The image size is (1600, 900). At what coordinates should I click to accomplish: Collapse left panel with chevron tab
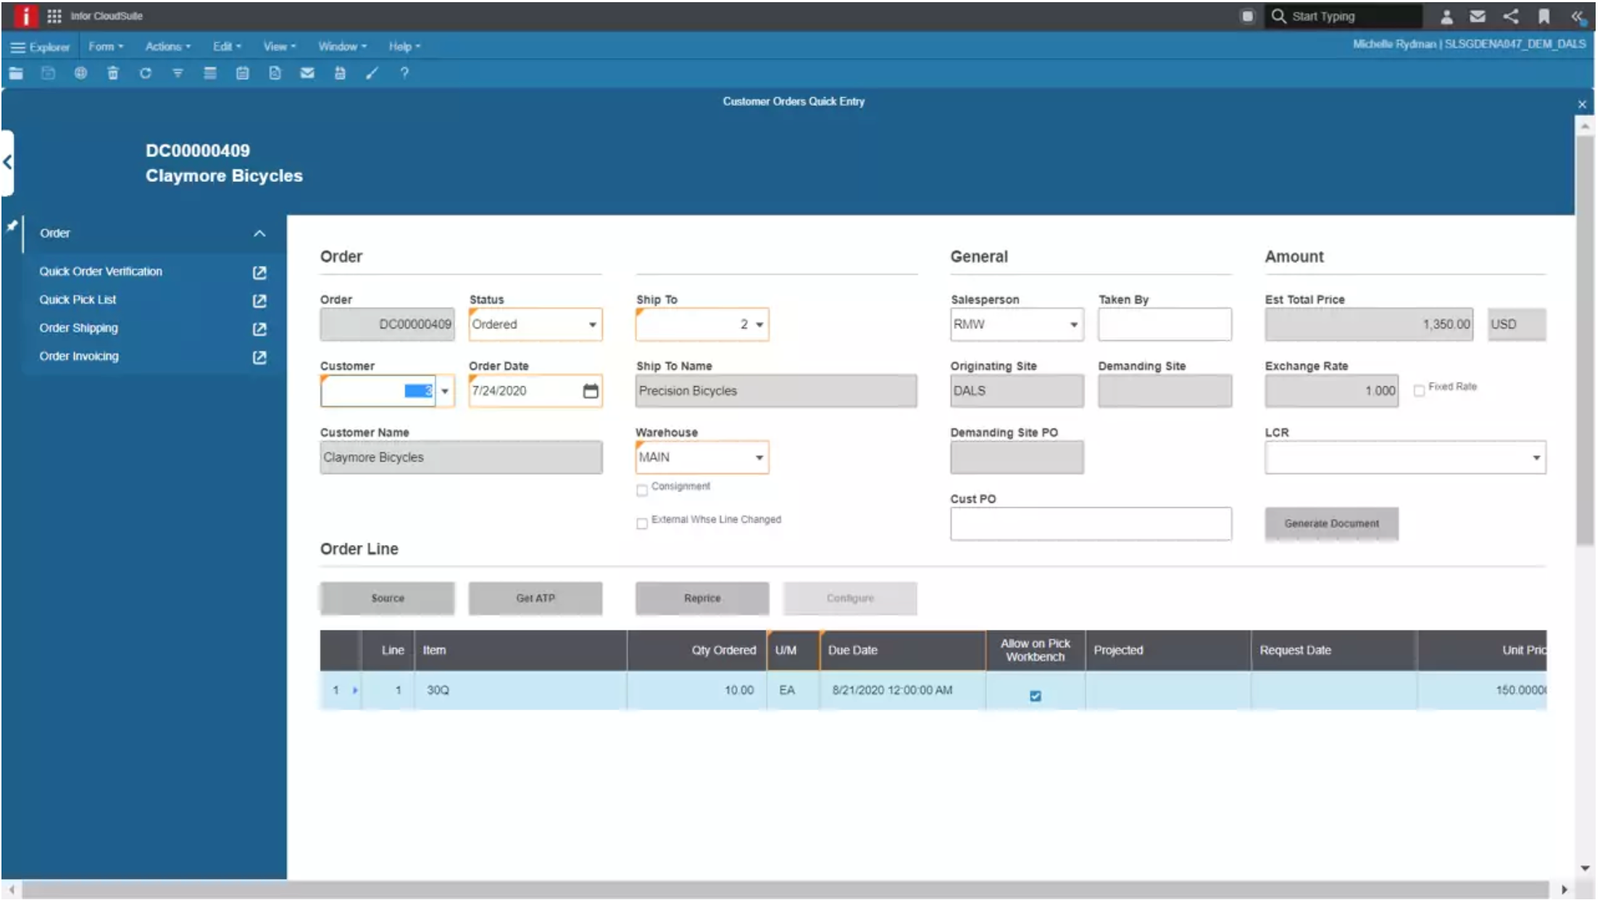click(x=7, y=162)
